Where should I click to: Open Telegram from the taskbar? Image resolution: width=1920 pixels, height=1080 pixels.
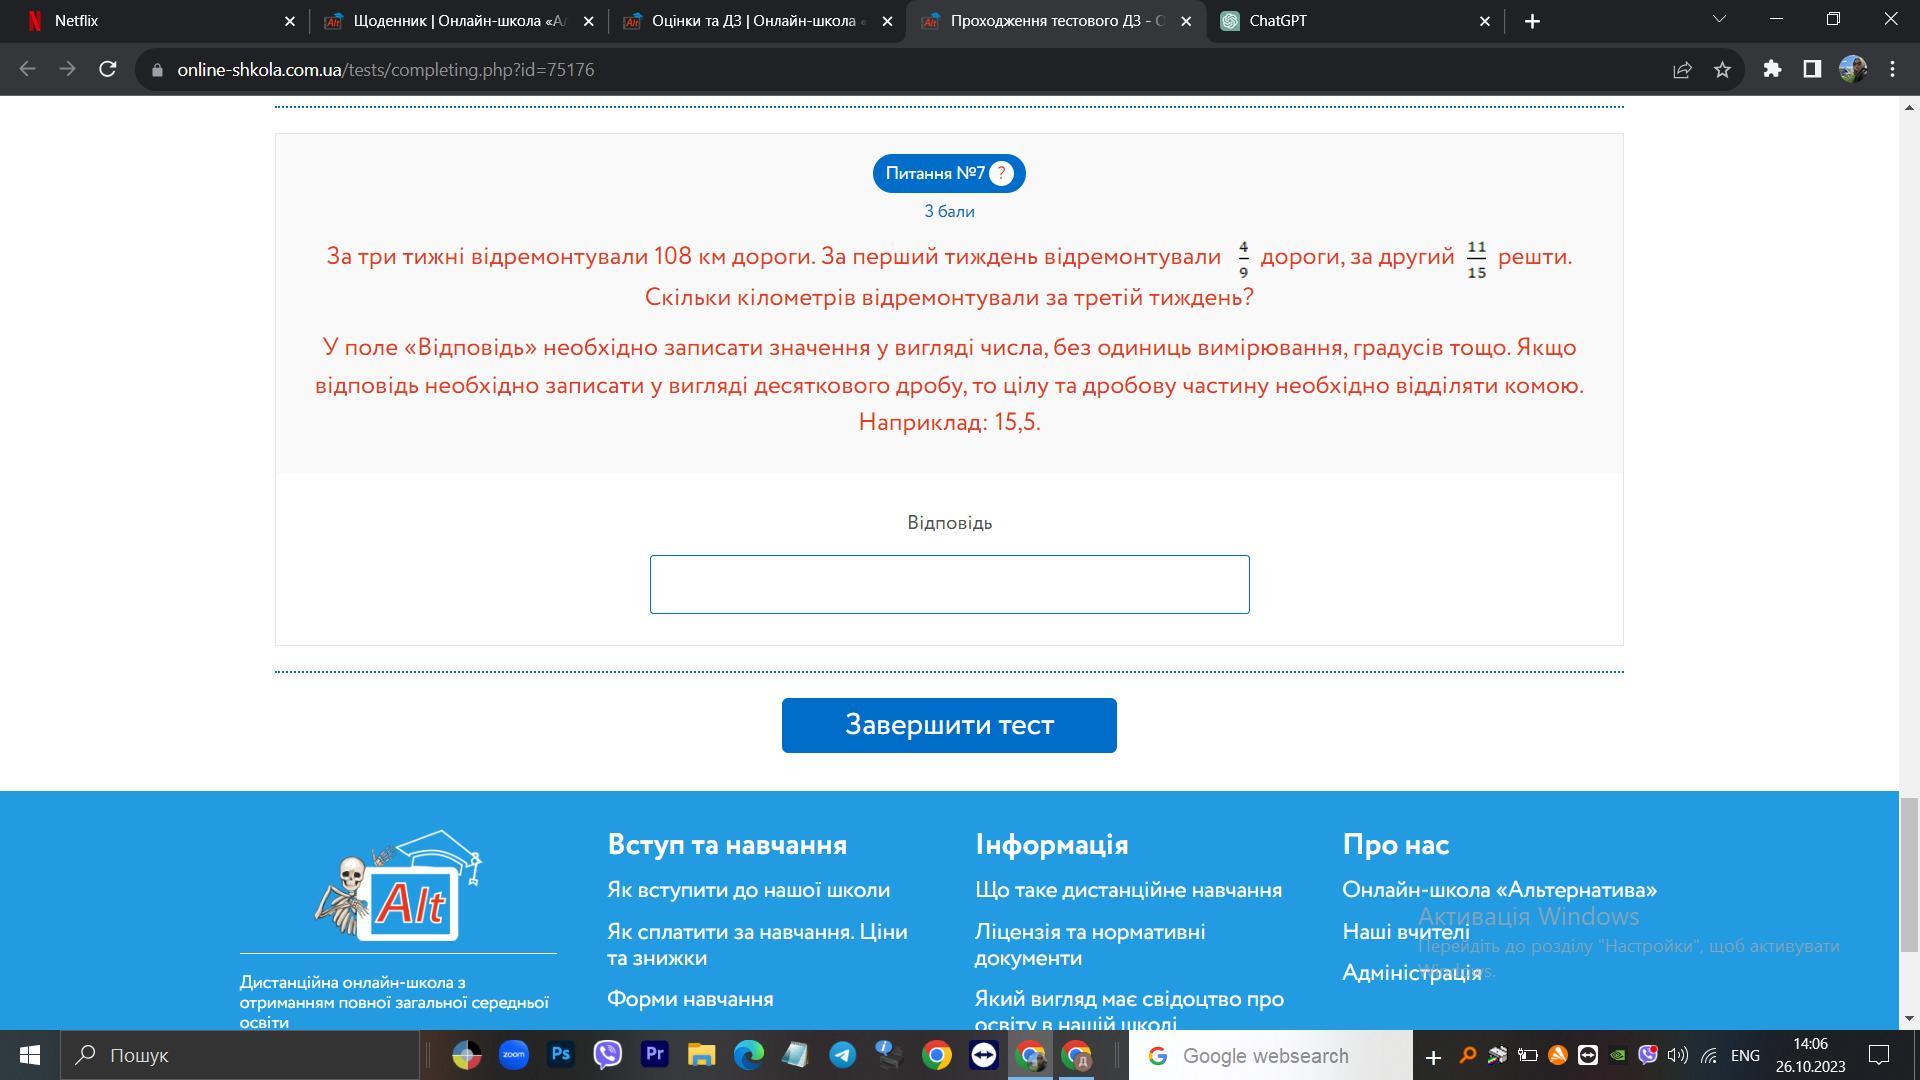pos(842,1055)
